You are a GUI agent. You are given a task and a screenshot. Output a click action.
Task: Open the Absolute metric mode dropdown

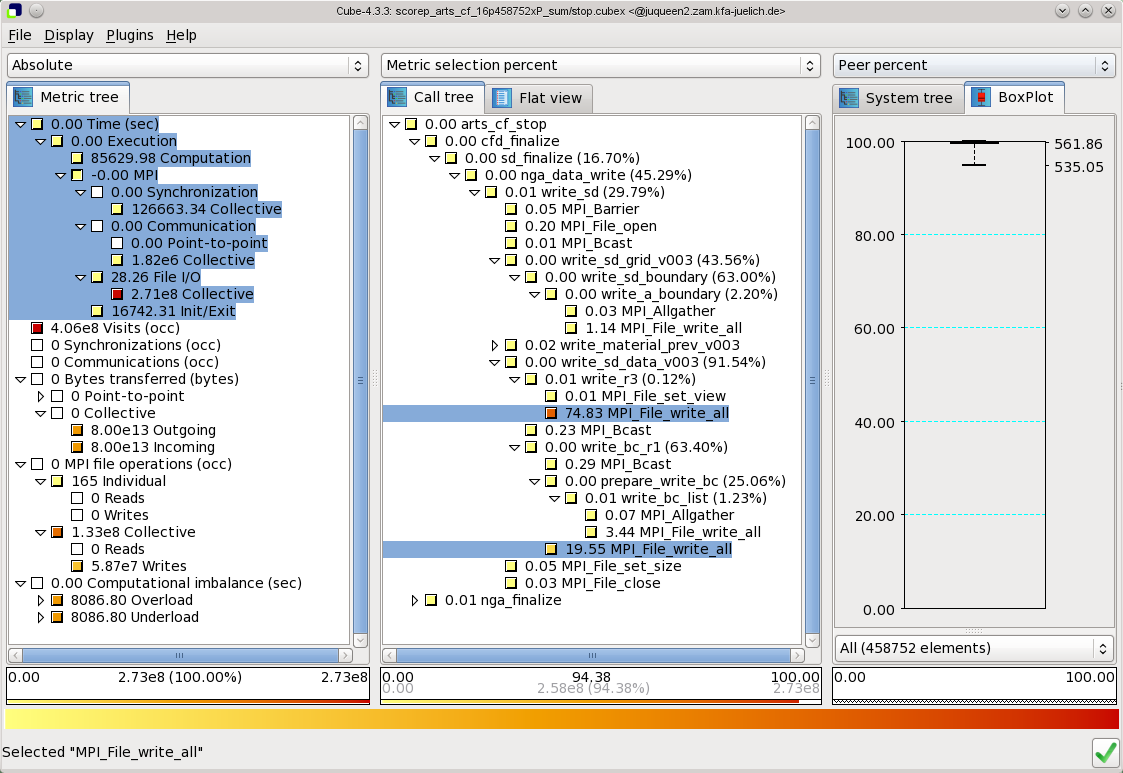(188, 65)
